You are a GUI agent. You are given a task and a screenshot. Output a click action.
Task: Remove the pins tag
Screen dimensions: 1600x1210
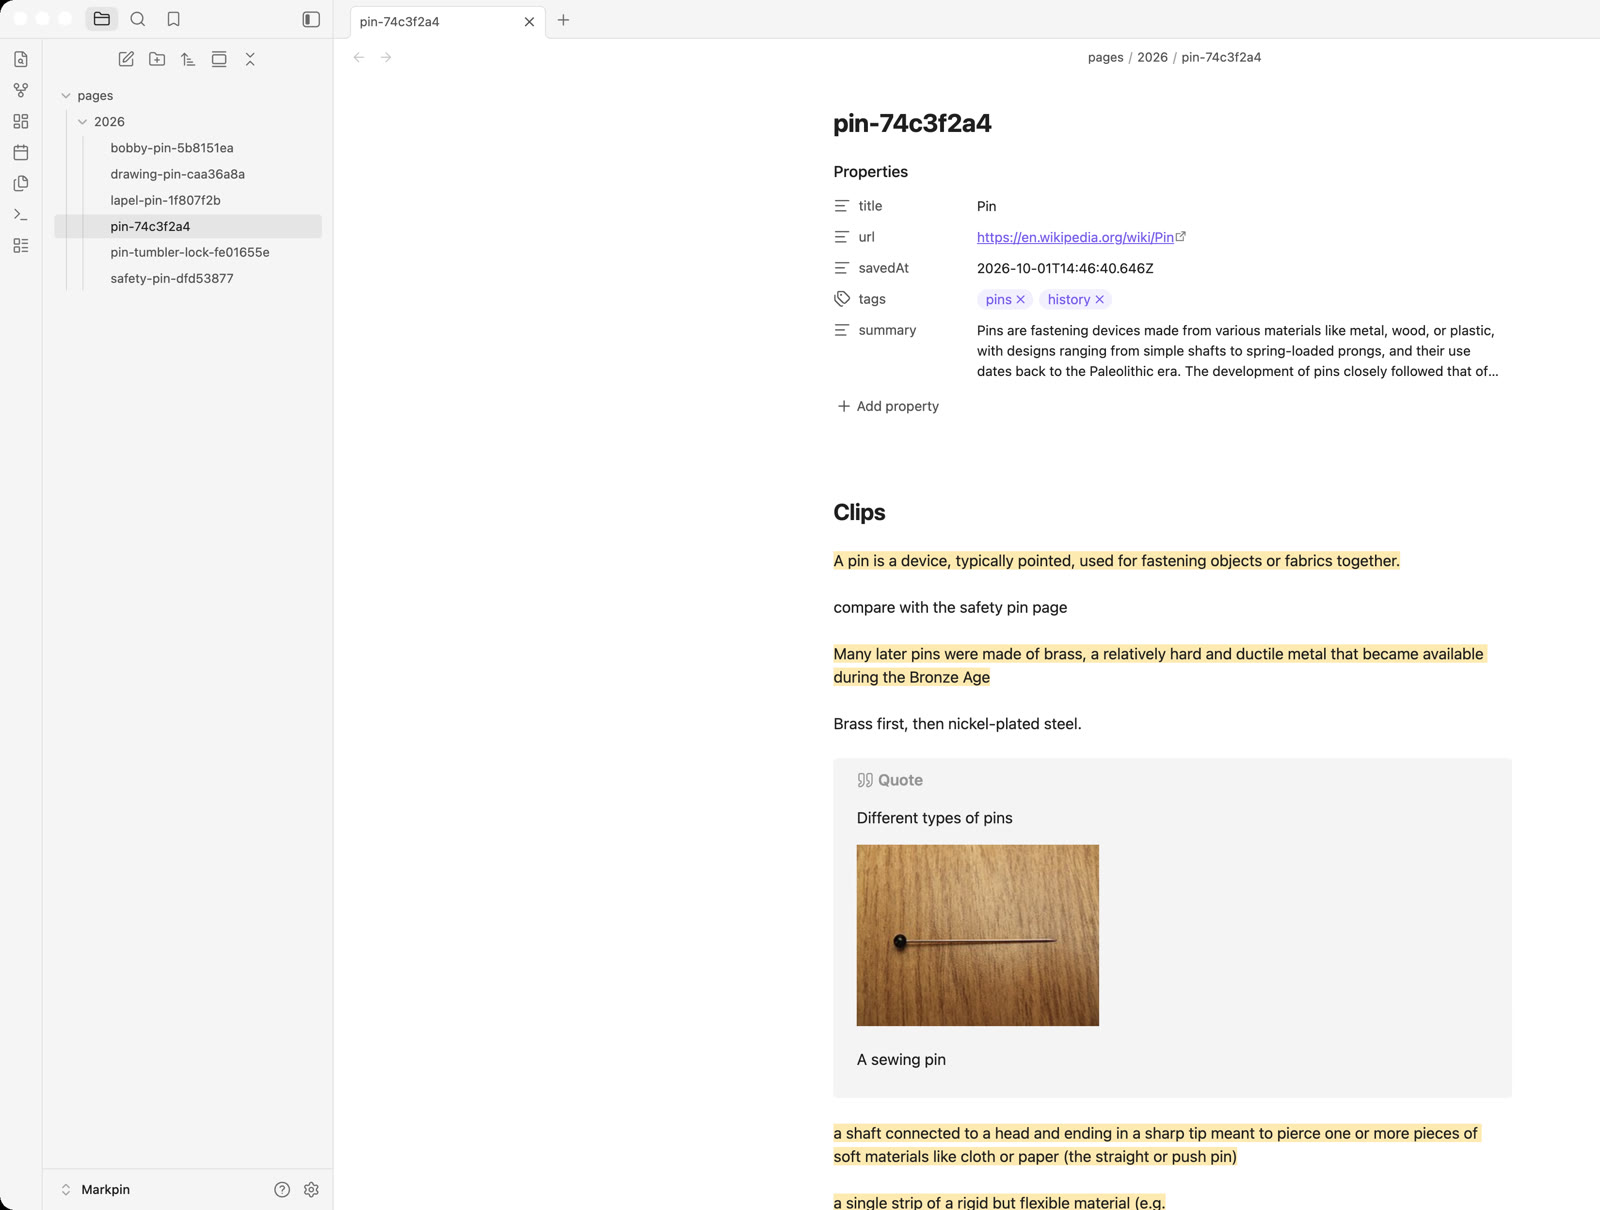click(1020, 299)
